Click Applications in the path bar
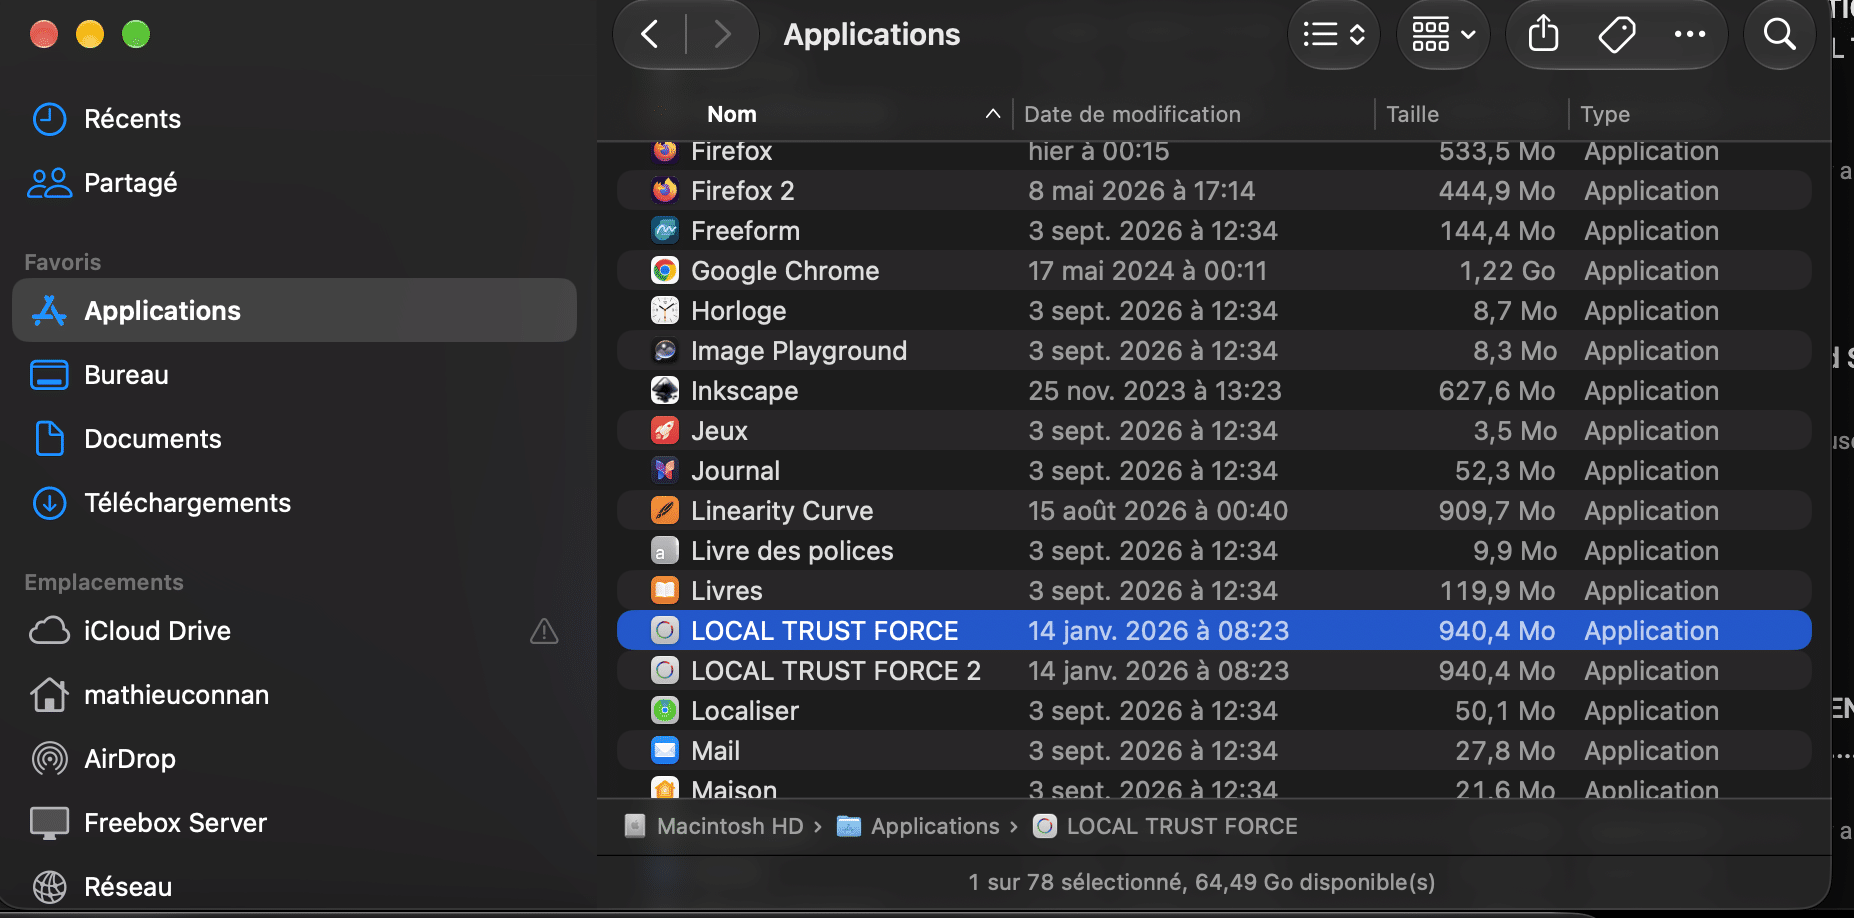Screen dimensions: 1854x918 (x=918, y=826)
